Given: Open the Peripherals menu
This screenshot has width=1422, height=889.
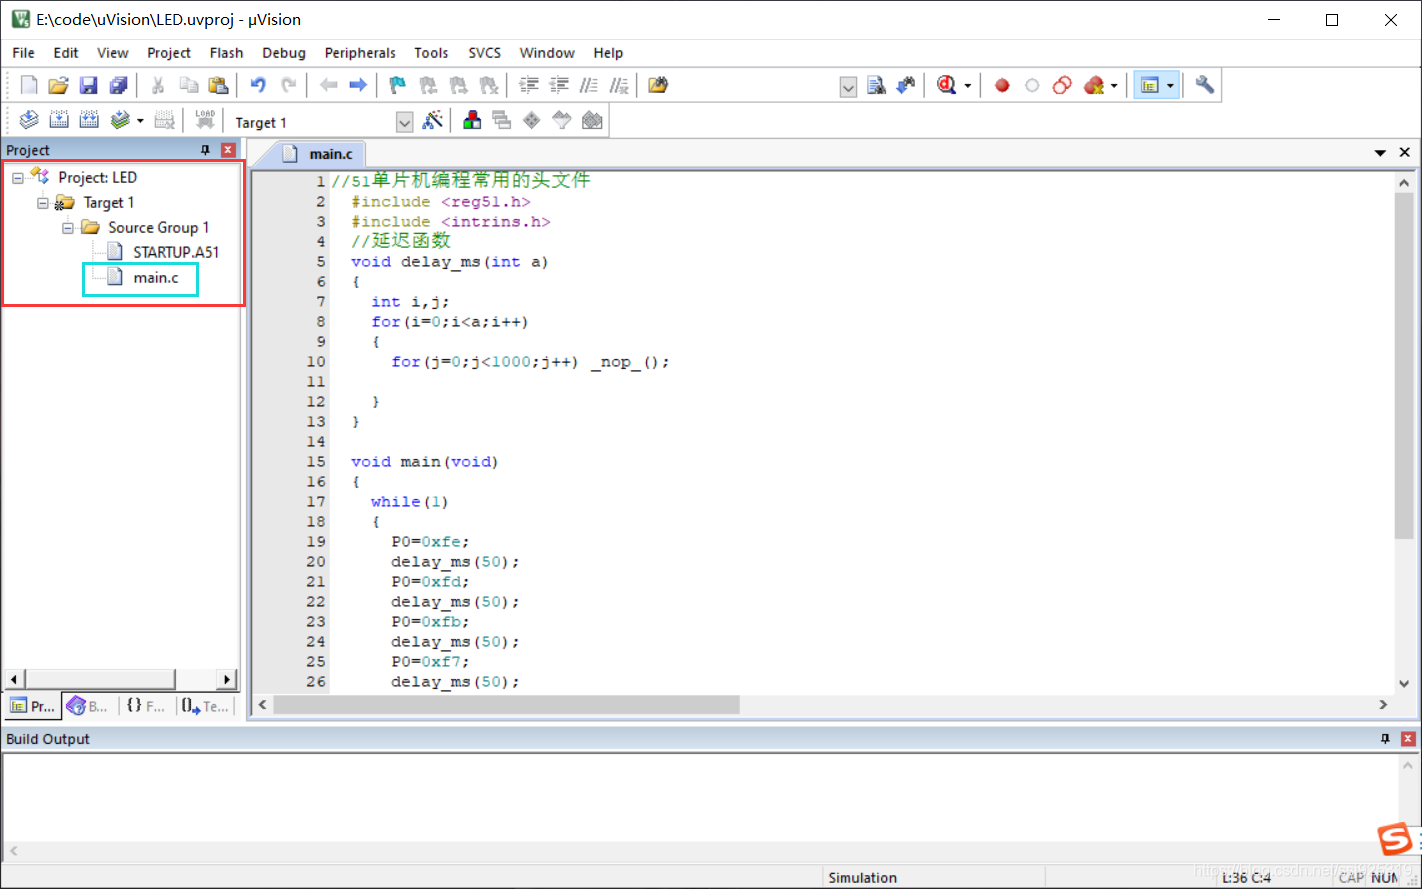Looking at the screenshot, I should pos(360,53).
